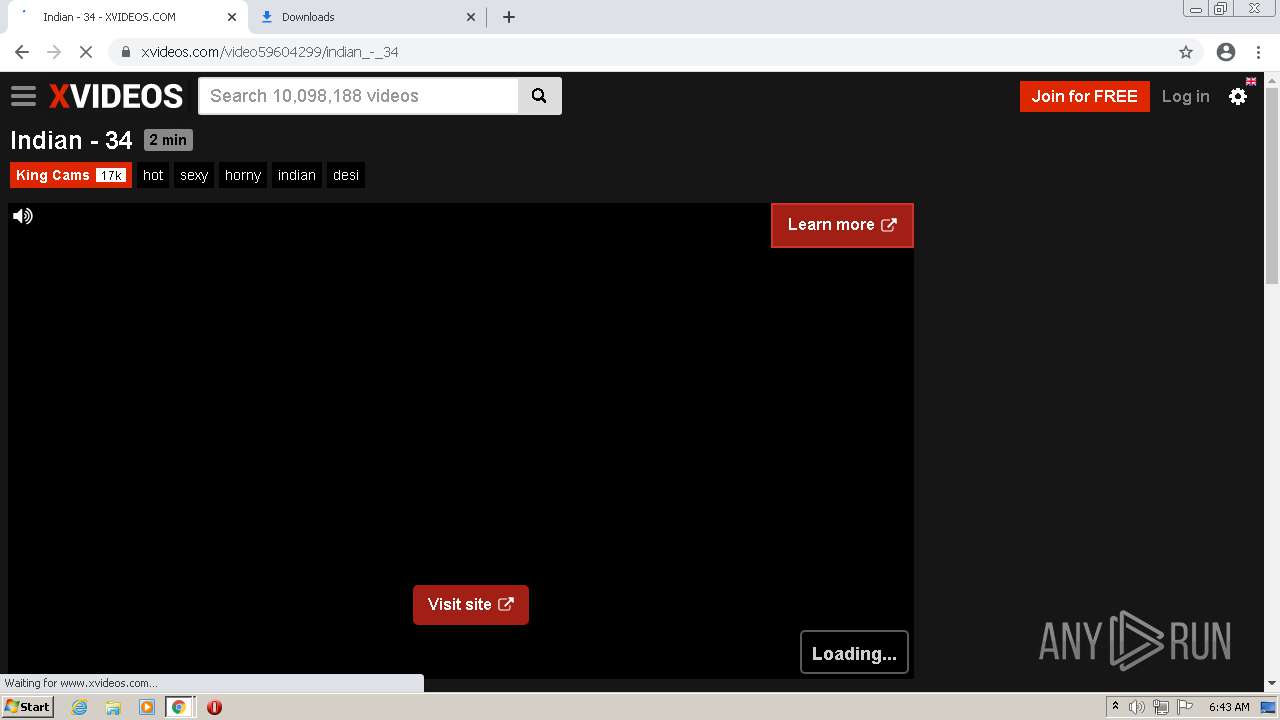Click the horny tag
The width and height of the screenshot is (1280, 720).
pos(243,175)
